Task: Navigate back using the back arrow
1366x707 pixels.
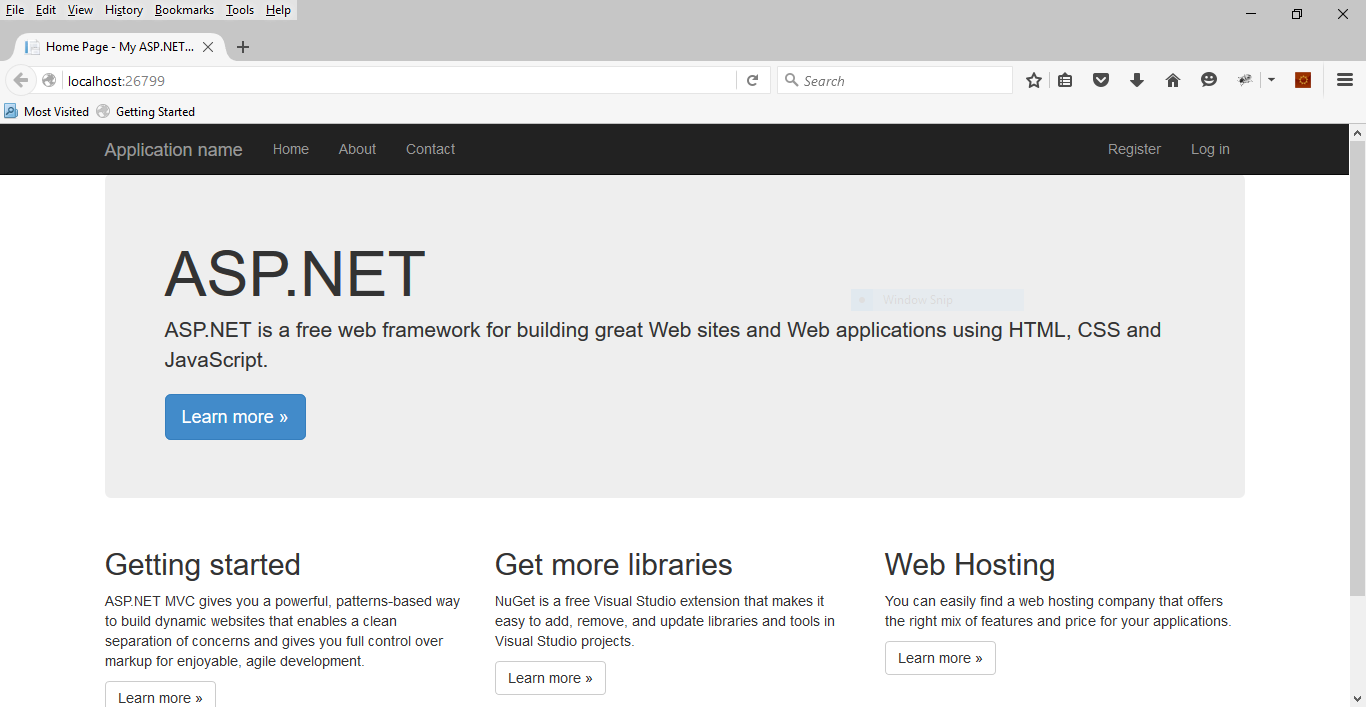Action: [20, 80]
